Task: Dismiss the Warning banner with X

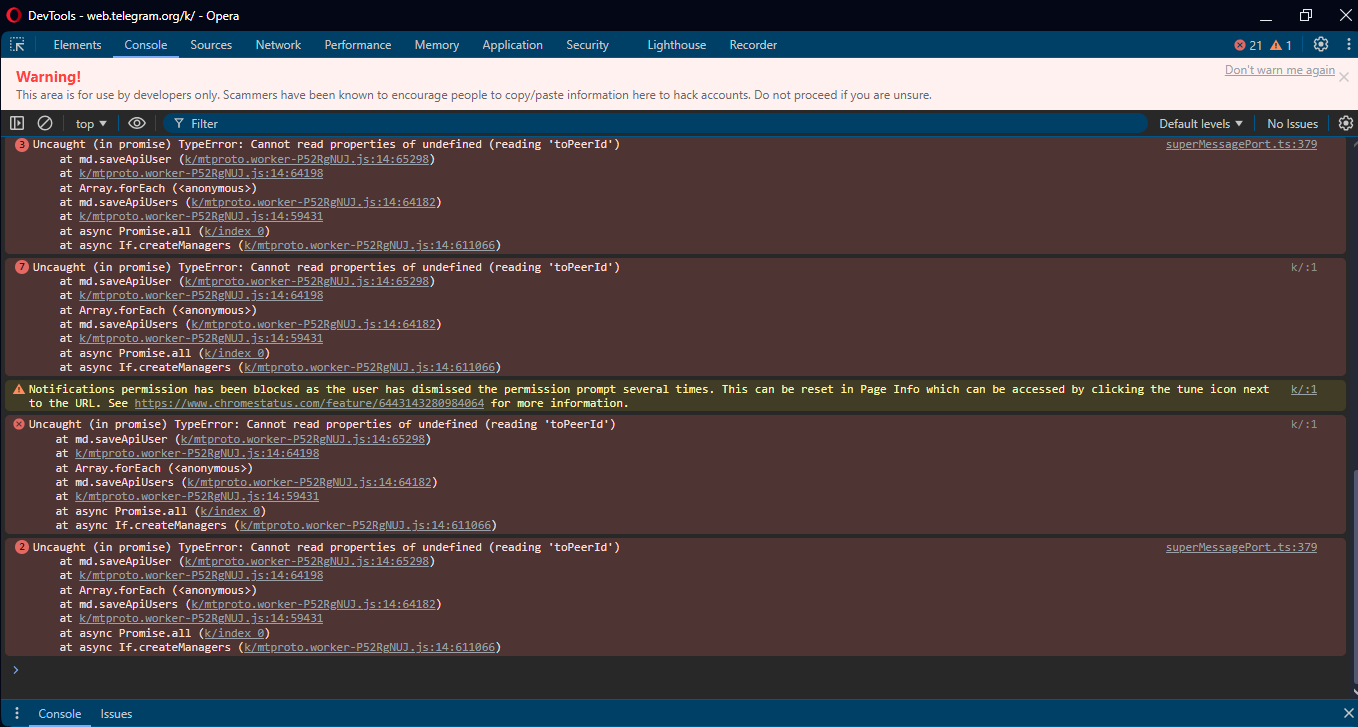Action: 1344,77
